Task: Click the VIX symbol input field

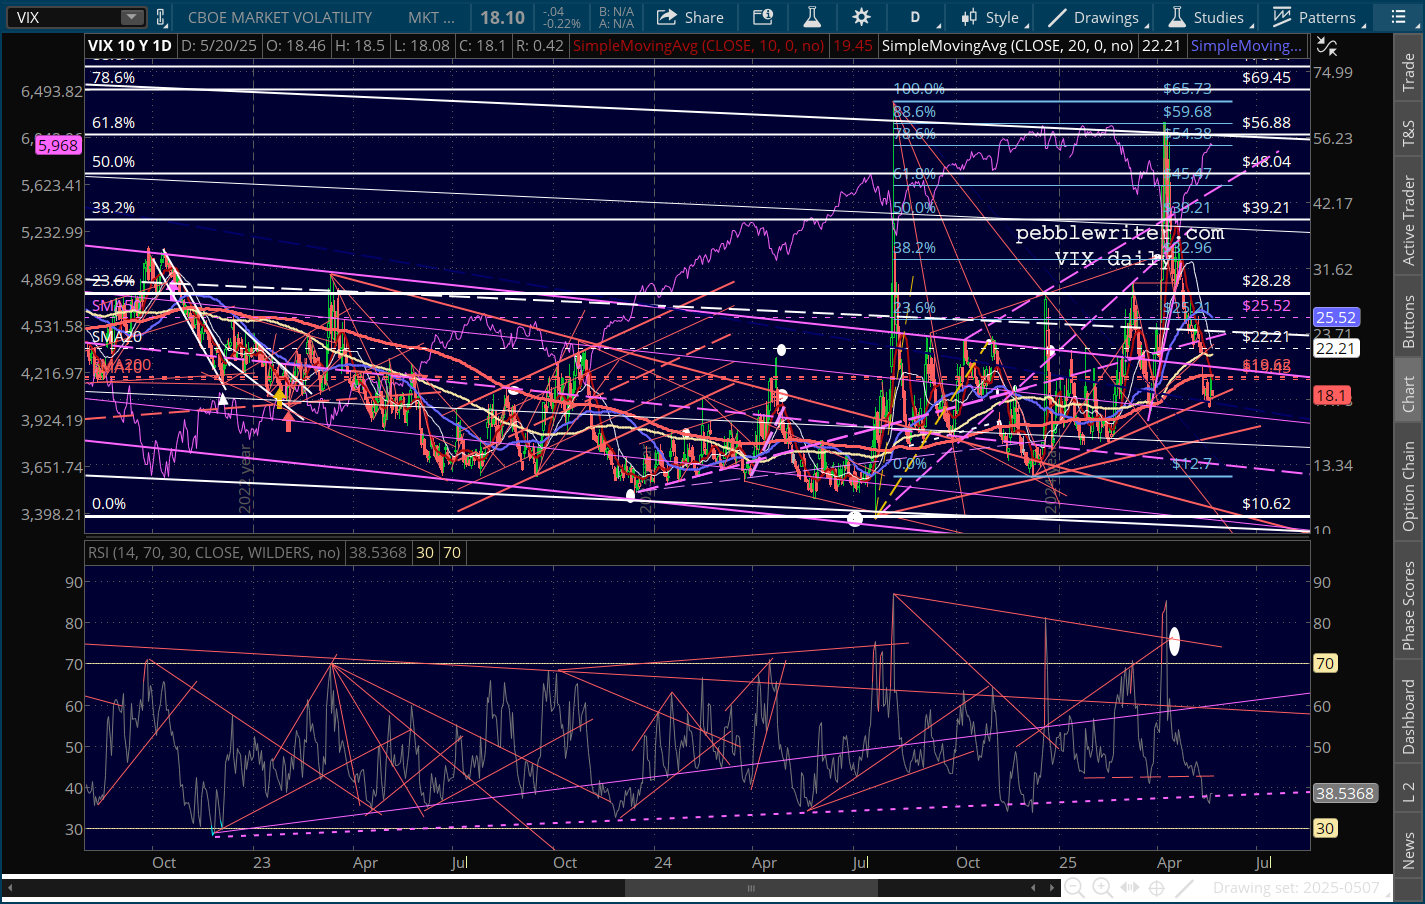Action: click(62, 17)
